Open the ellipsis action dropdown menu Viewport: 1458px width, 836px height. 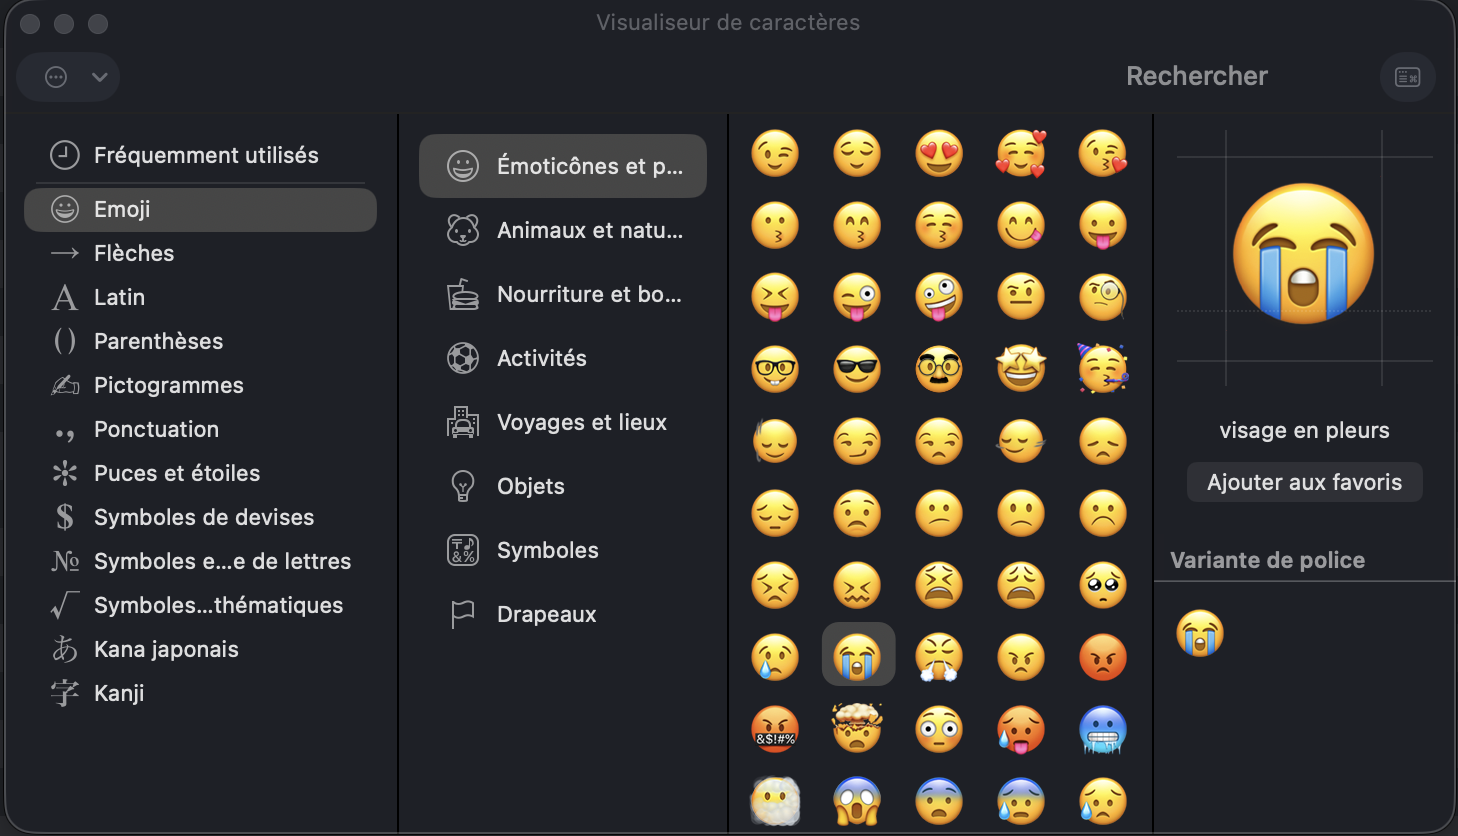pyautogui.click(x=68, y=77)
